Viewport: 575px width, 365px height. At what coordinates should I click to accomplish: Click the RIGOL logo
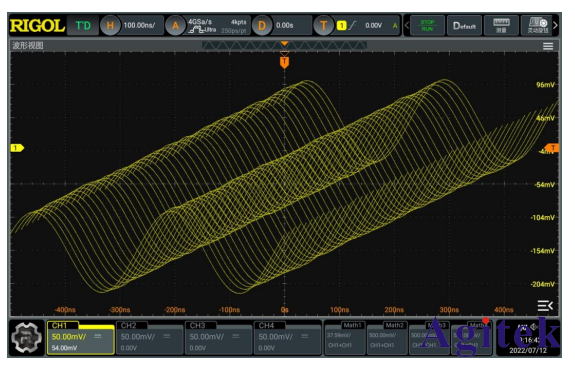tap(37, 26)
